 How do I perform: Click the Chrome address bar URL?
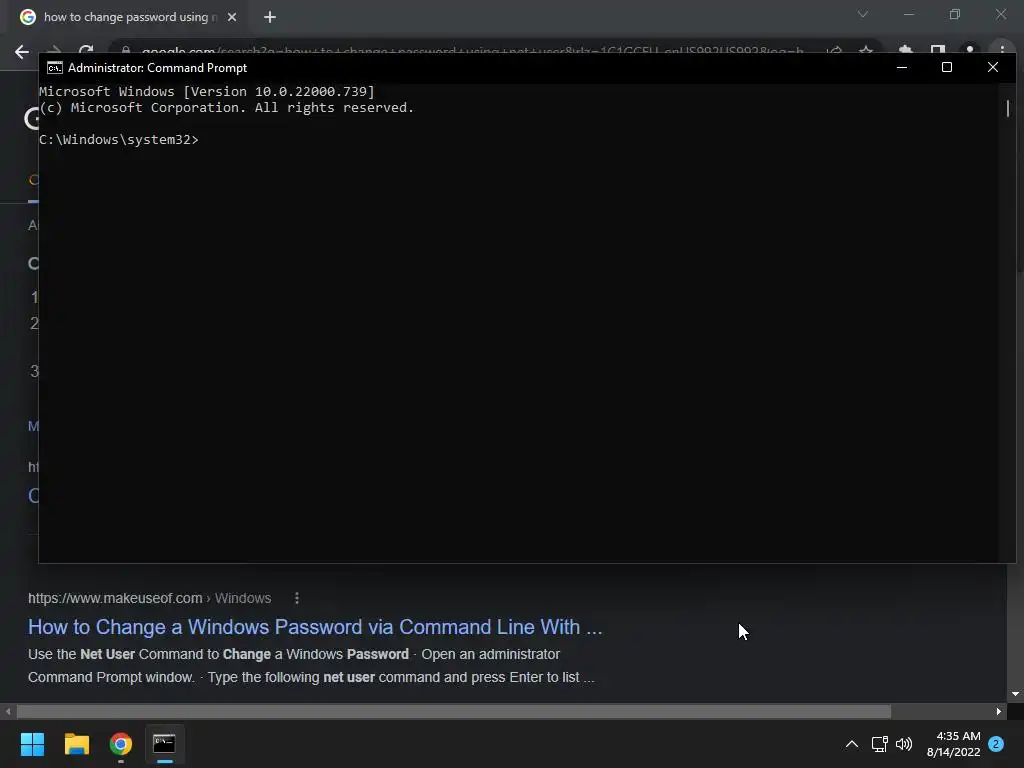click(472, 51)
